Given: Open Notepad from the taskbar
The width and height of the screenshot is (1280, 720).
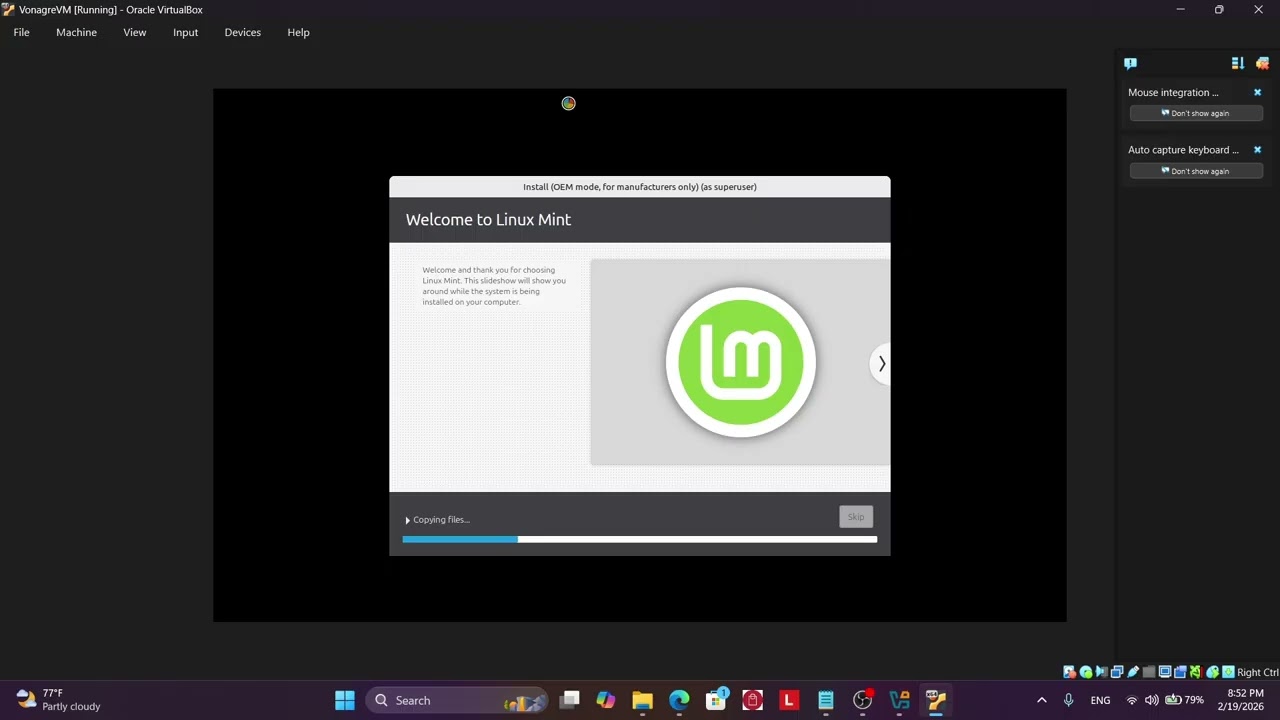Looking at the screenshot, I should tap(826, 700).
